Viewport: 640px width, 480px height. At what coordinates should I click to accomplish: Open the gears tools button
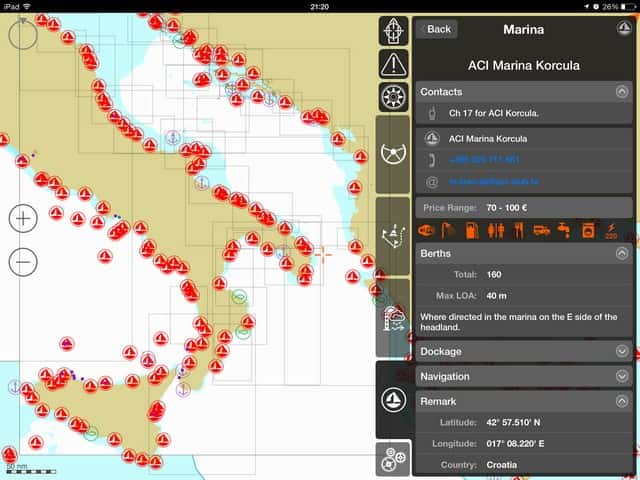tap(393, 459)
